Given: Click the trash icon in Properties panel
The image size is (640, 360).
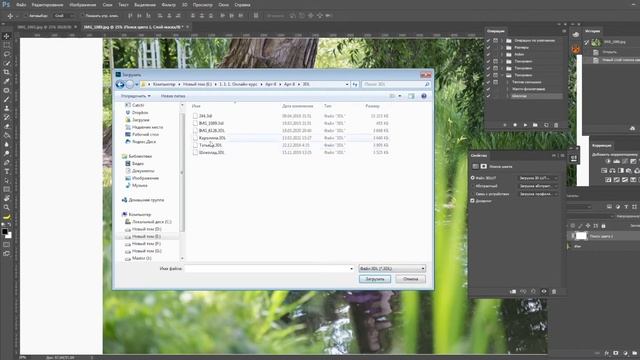Looking at the screenshot, I should pos(554,291).
